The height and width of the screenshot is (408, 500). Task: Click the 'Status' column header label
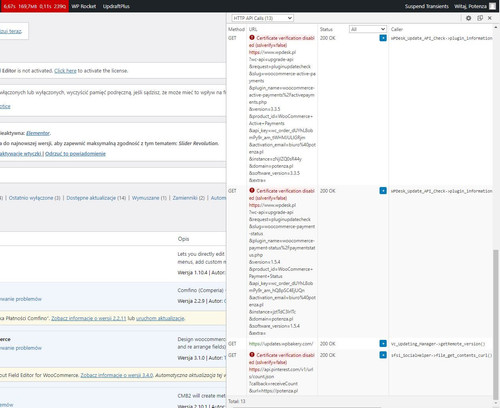pos(326,29)
